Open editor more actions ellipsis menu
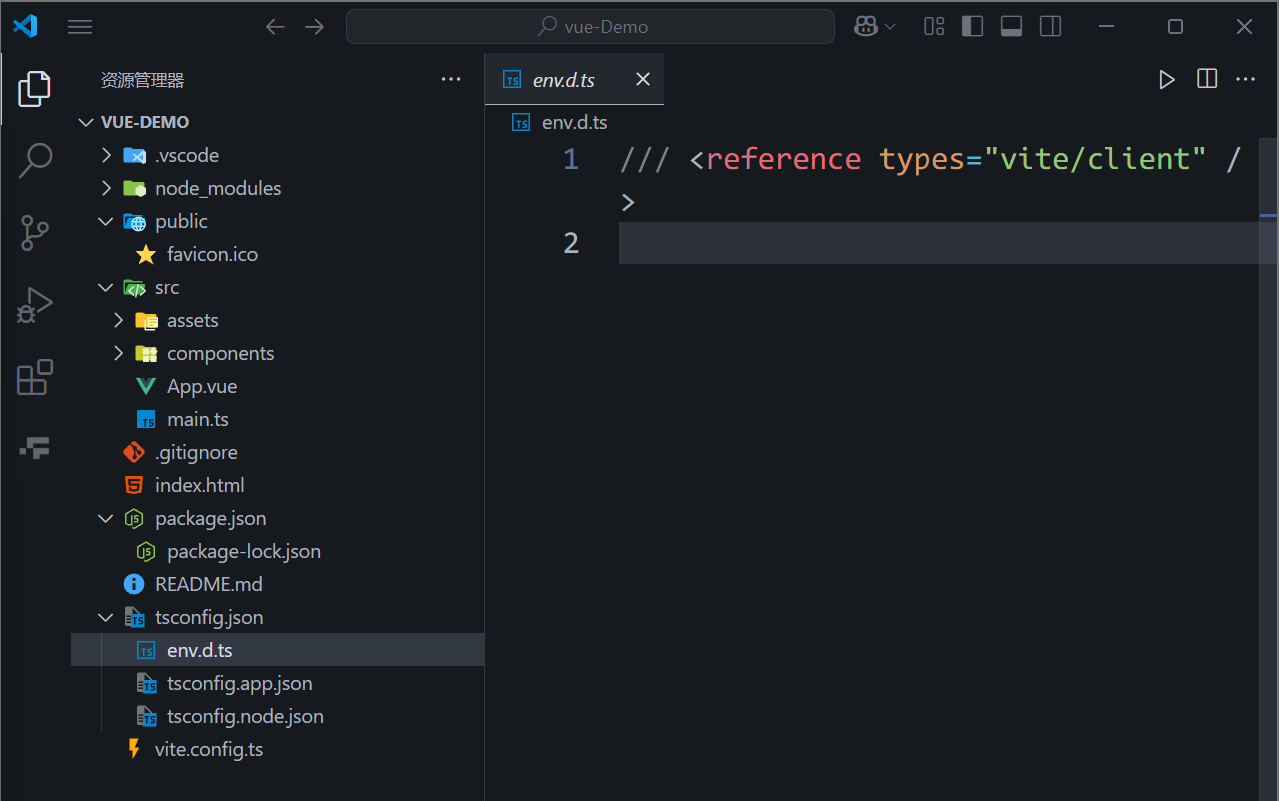1279x801 pixels. coord(1245,79)
